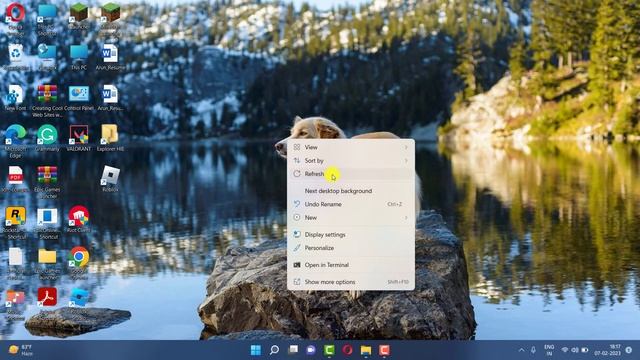Select the Riot Client desktop shortcut
Viewport: 640px width, 360px height.
[x=79, y=219]
